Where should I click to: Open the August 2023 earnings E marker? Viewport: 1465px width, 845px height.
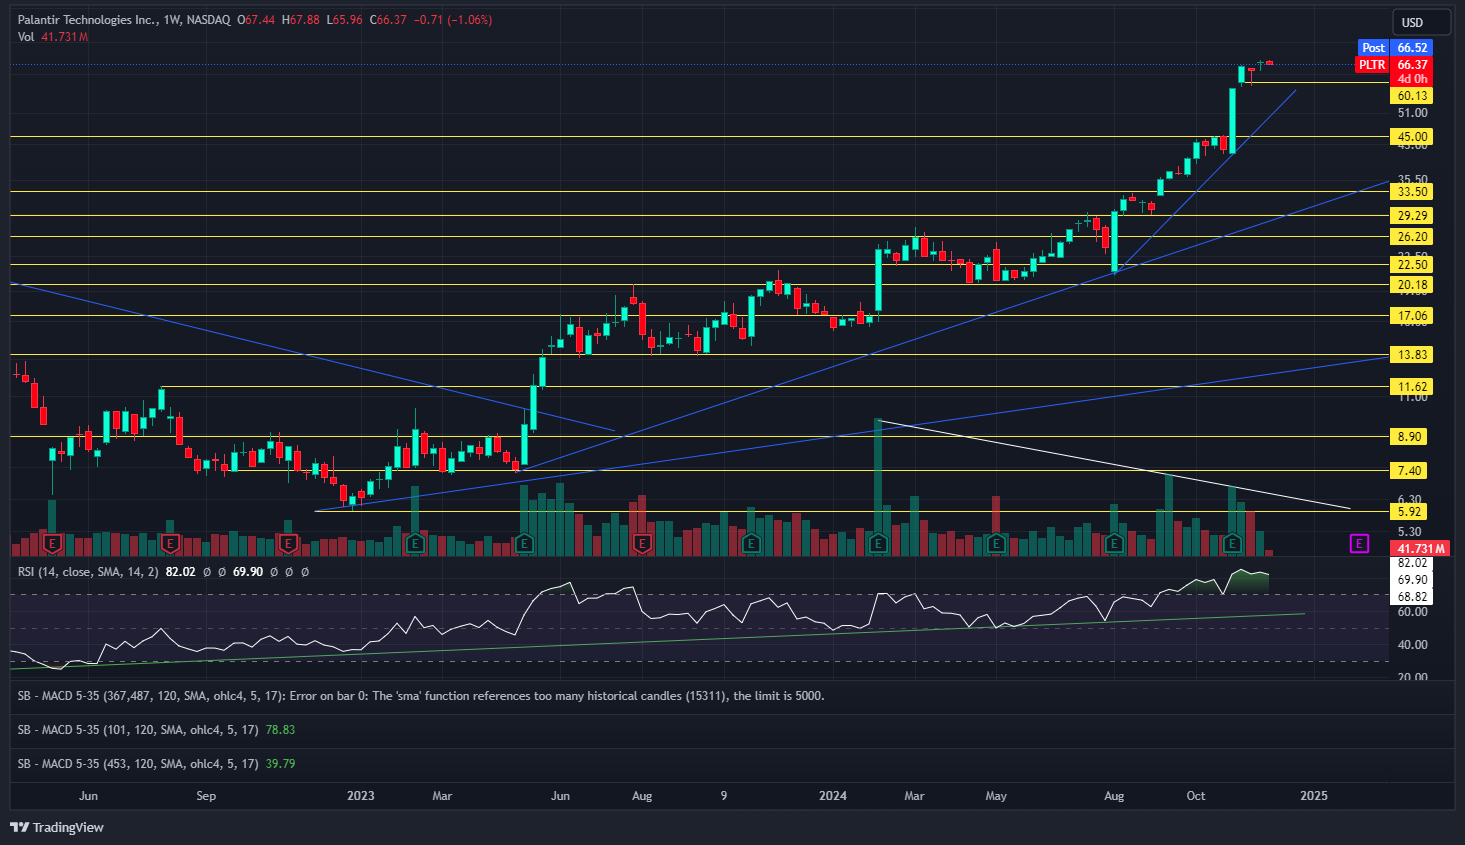(x=642, y=544)
